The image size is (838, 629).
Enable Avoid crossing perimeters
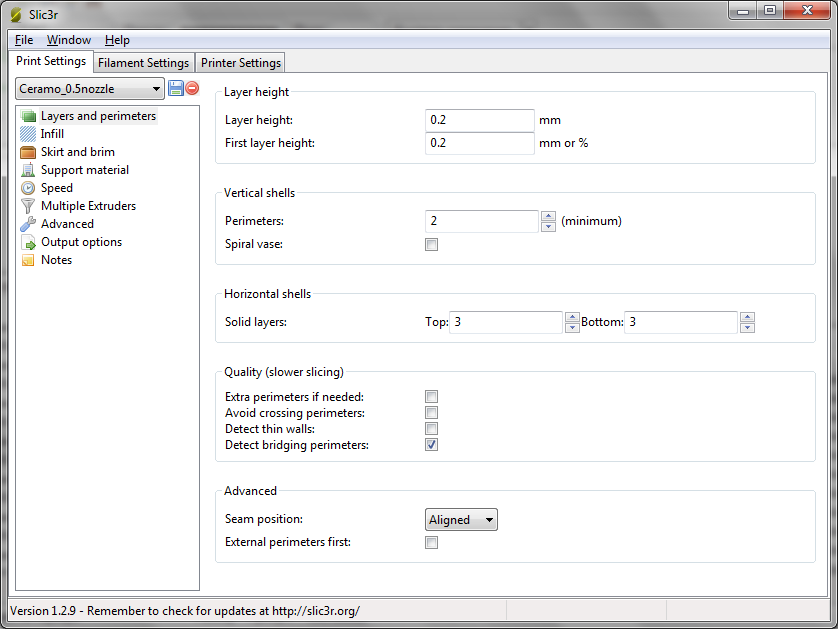[431, 413]
